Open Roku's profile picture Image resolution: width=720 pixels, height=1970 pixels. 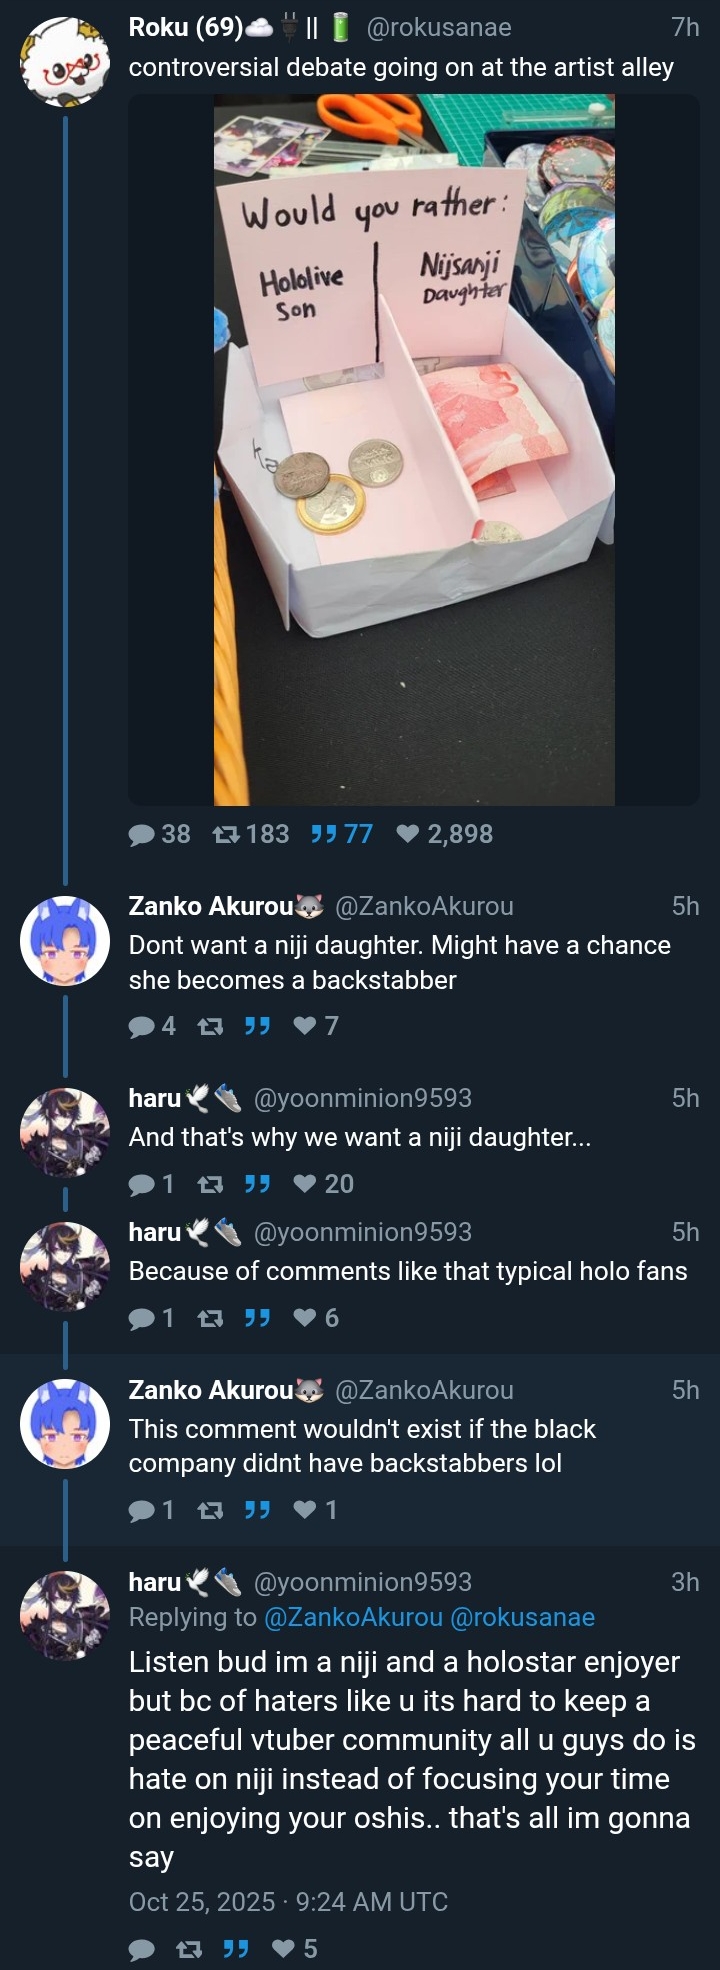[x=65, y=61]
